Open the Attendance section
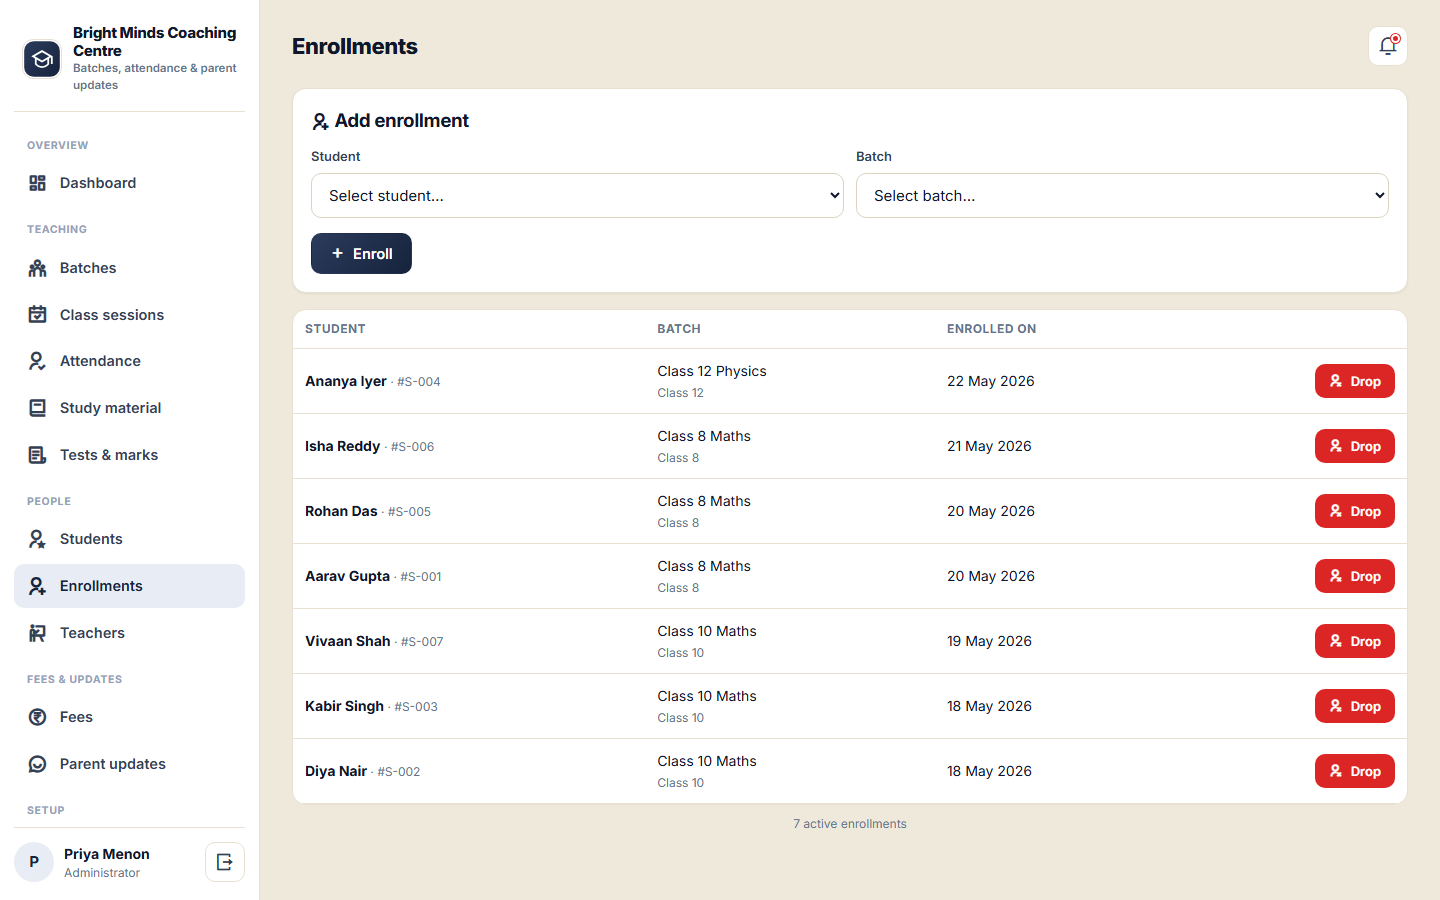Image resolution: width=1440 pixels, height=900 pixels. coord(129,361)
